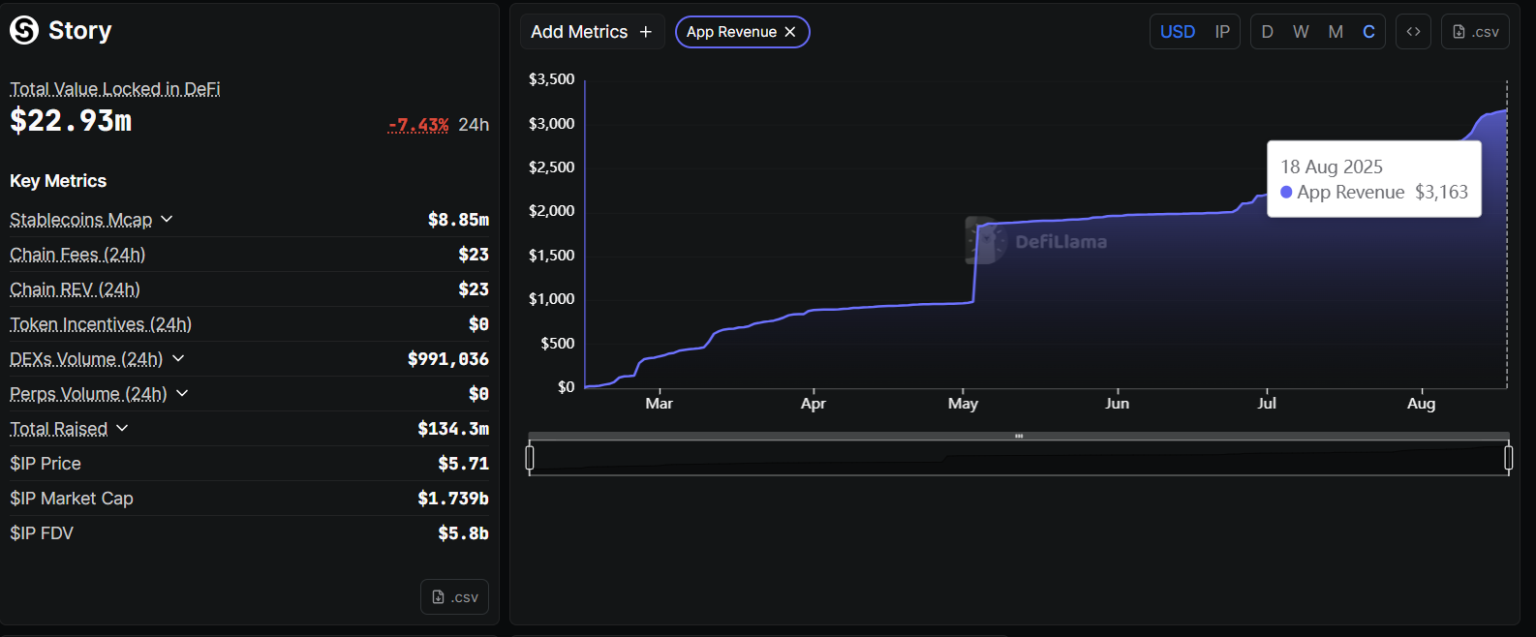Expand Total Raised details
This screenshot has height=637, width=1536.
click(122, 428)
